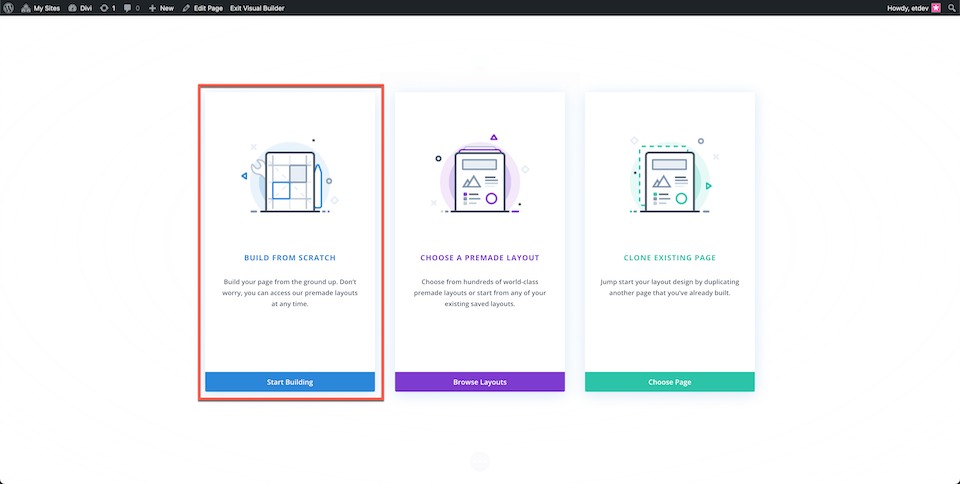This screenshot has height=484, width=960.
Task: Click the search magnifier icon
Action: tap(951, 8)
